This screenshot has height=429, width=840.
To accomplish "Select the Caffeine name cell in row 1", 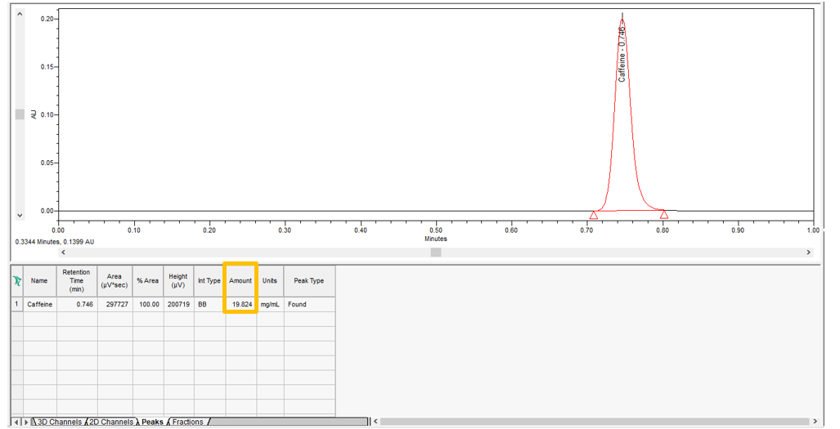I will [x=40, y=304].
